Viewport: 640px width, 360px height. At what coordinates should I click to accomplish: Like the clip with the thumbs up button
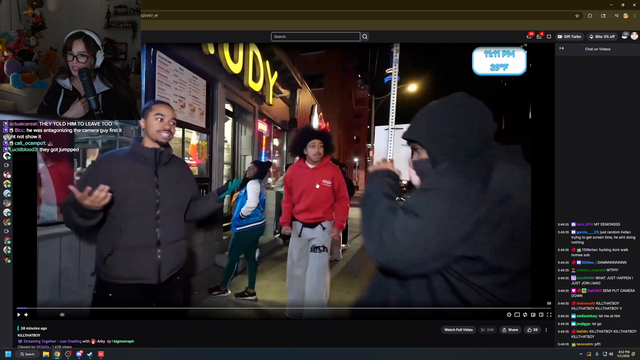pos(532,330)
